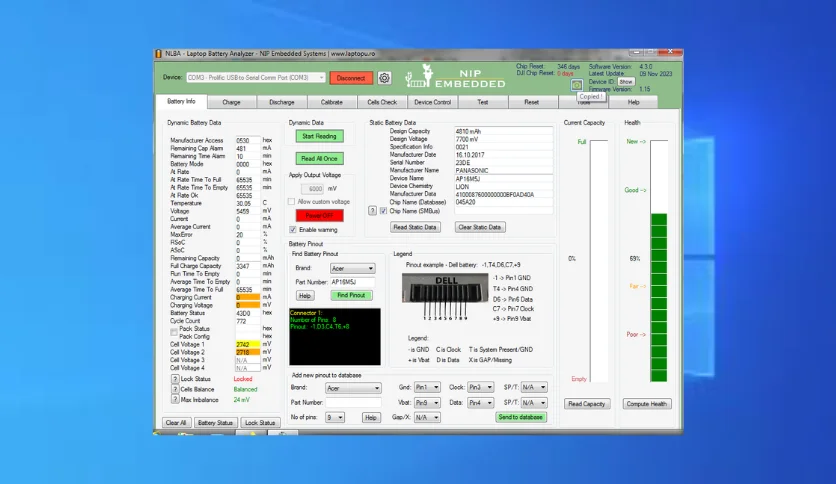This screenshot has height=484, width=836.
Task: Open S/P/T dropdown on the Data row
Action: pos(534,403)
